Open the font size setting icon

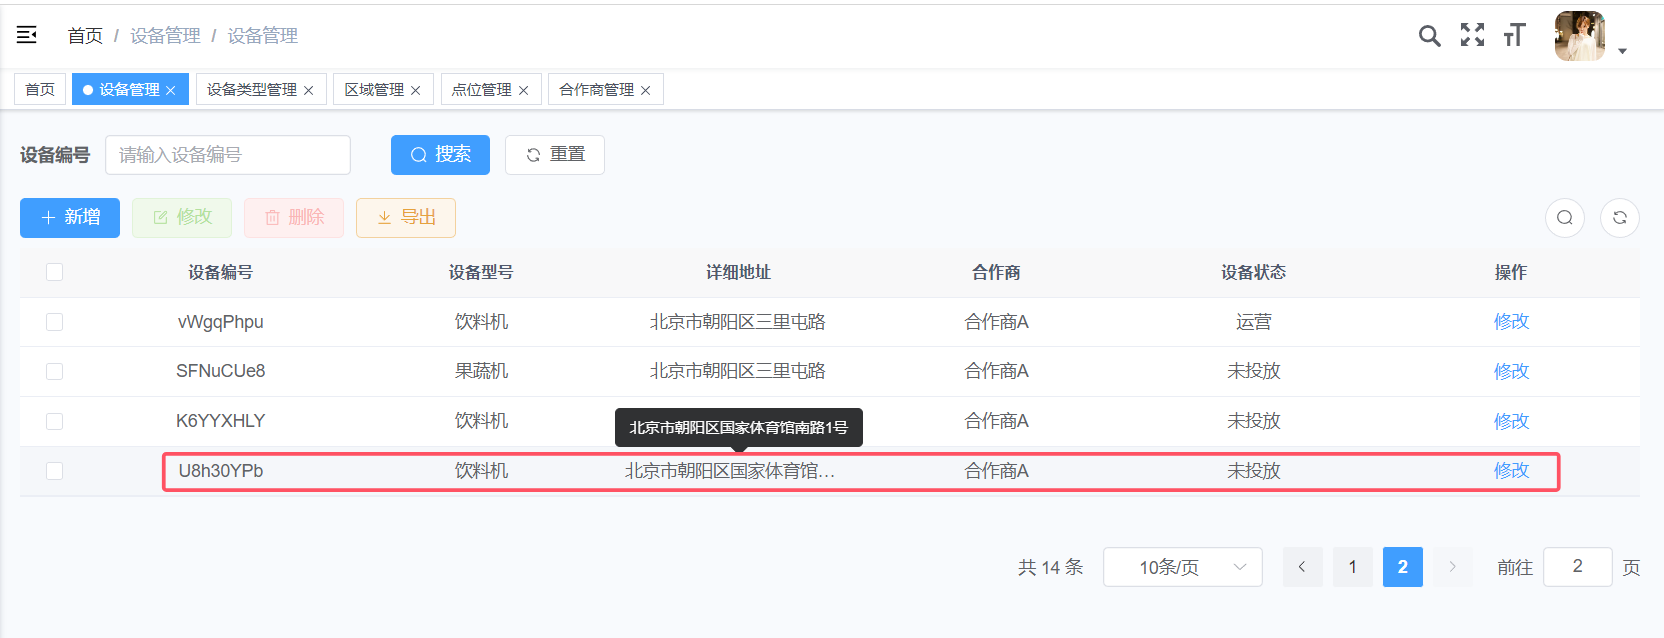tap(1514, 35)
